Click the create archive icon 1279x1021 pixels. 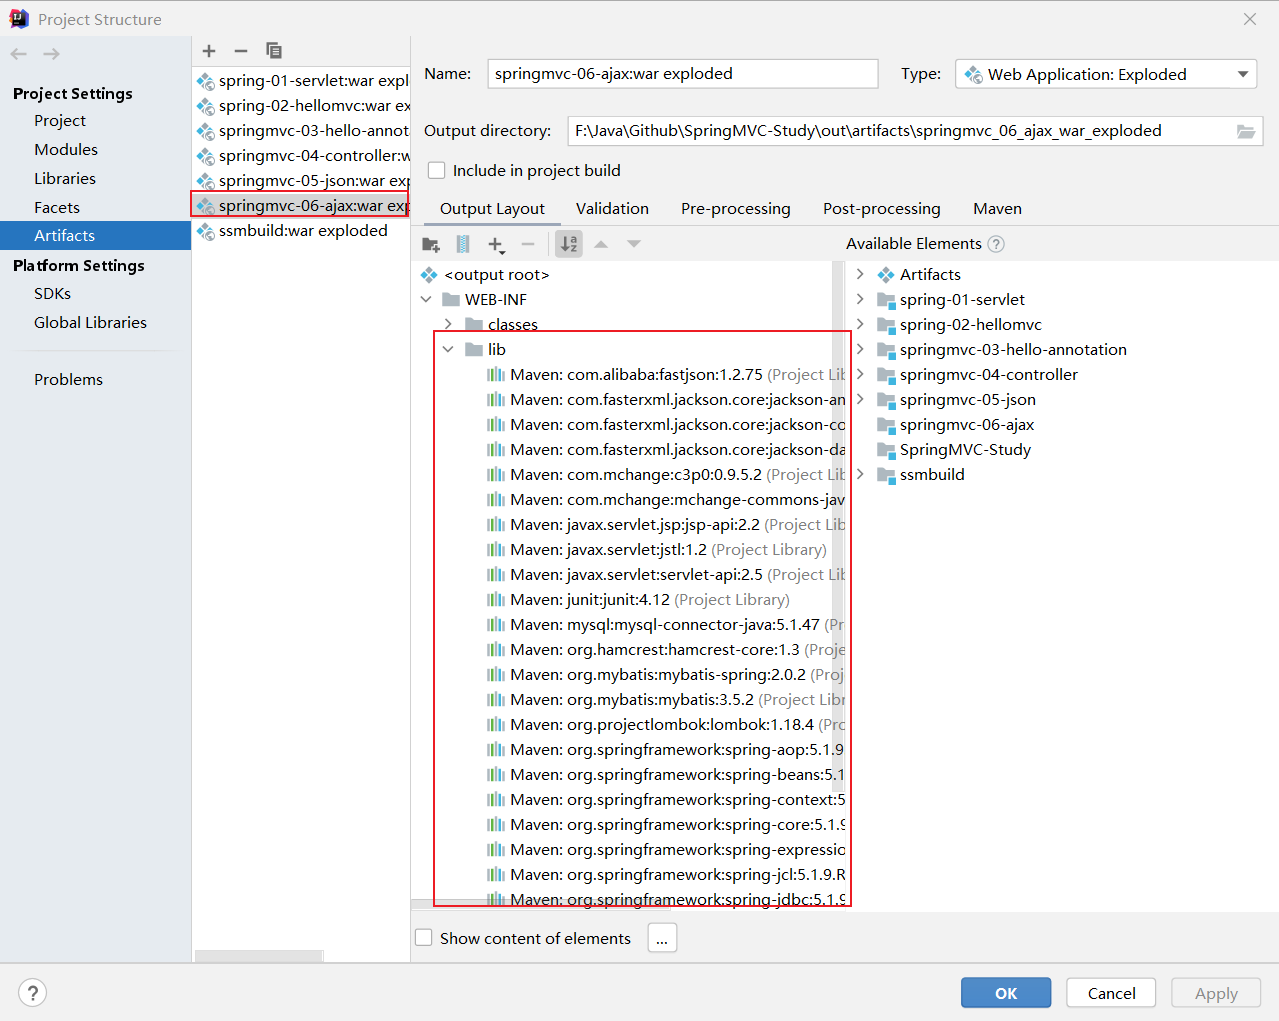point(463,244)
